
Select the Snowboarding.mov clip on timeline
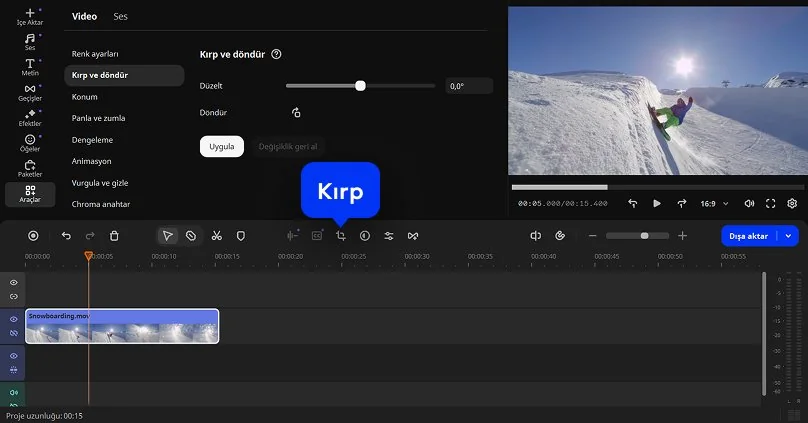121,326
